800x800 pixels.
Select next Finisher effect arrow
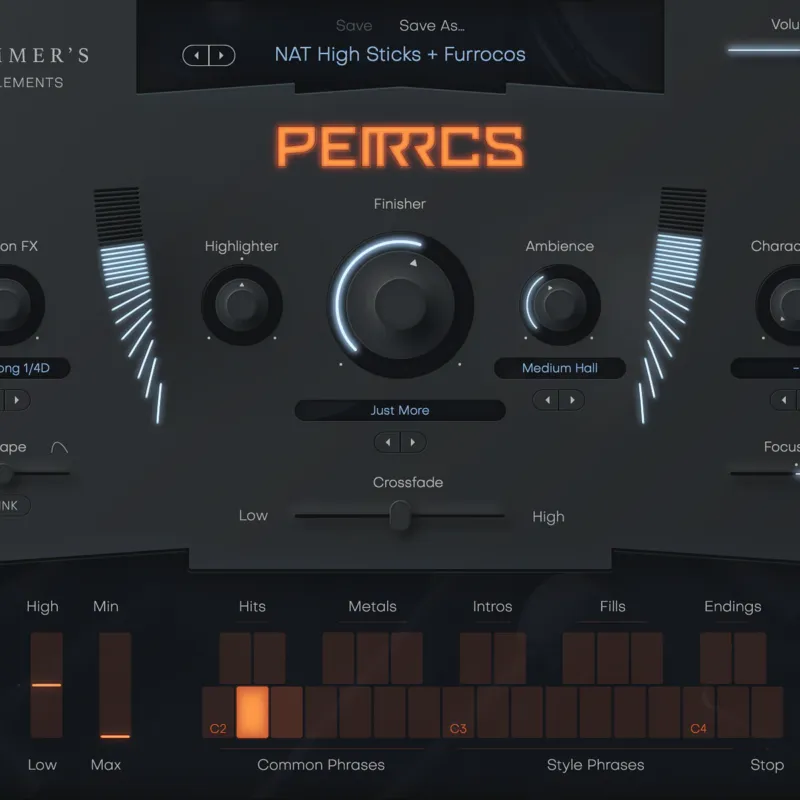click(413, 442)
